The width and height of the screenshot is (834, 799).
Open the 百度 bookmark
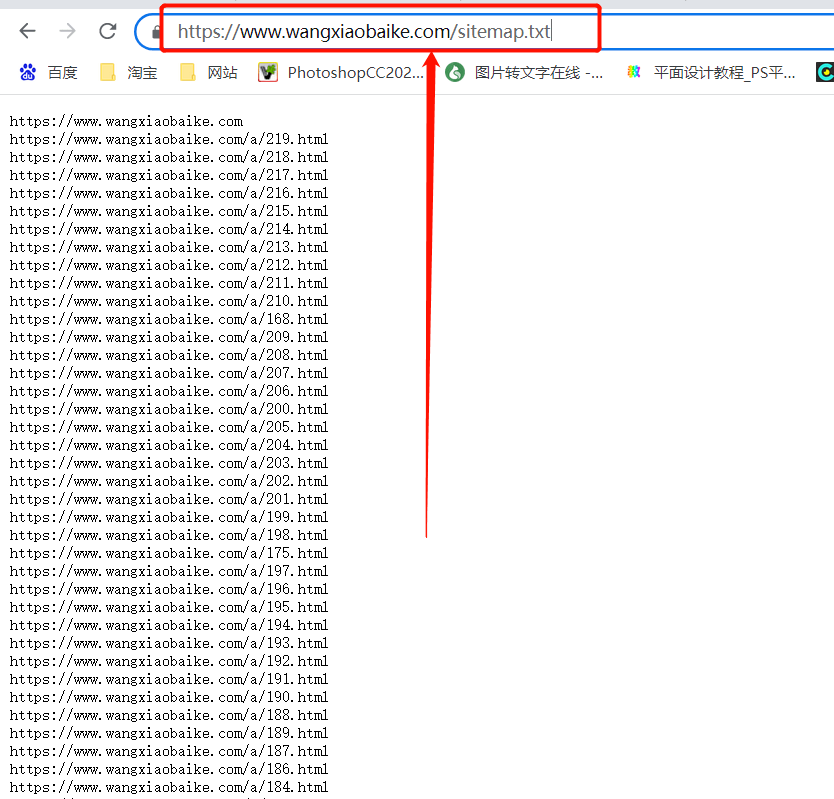click(x=48, y=72)
